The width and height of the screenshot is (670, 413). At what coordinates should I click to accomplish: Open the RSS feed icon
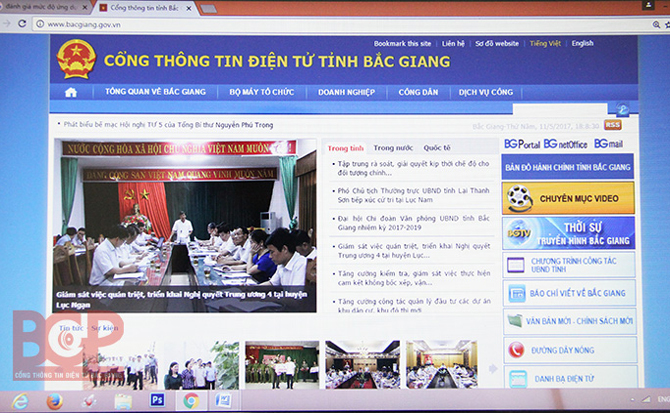click(x=612, y=125)
